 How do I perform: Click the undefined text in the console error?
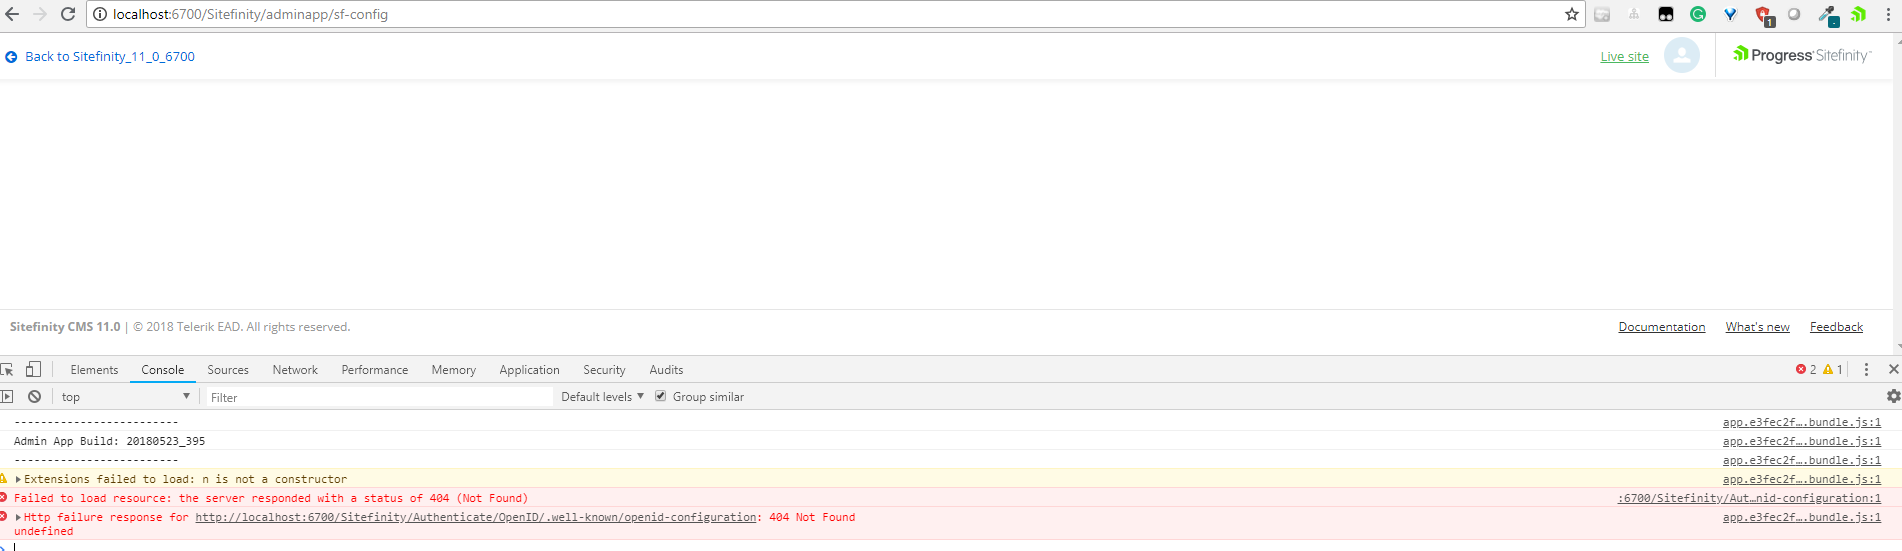tap(43, 531)
